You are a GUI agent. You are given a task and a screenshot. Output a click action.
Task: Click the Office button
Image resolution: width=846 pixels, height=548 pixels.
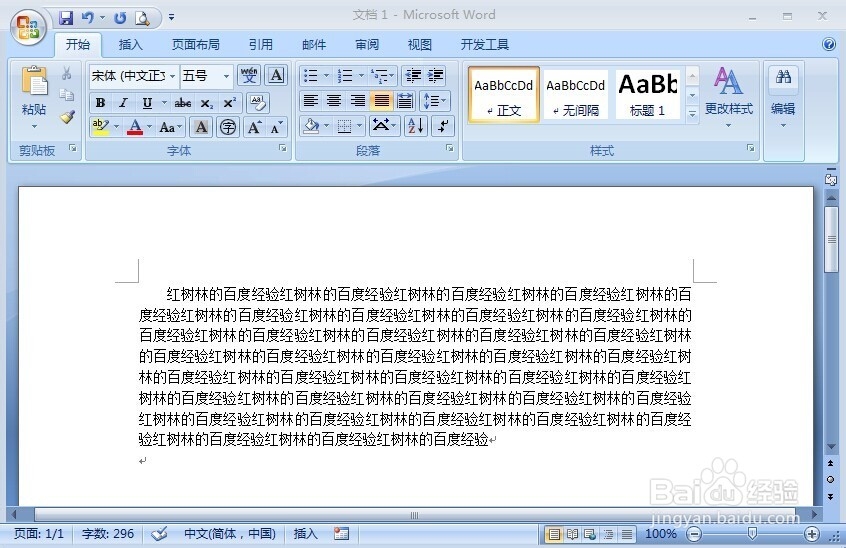tap(28, 27)
